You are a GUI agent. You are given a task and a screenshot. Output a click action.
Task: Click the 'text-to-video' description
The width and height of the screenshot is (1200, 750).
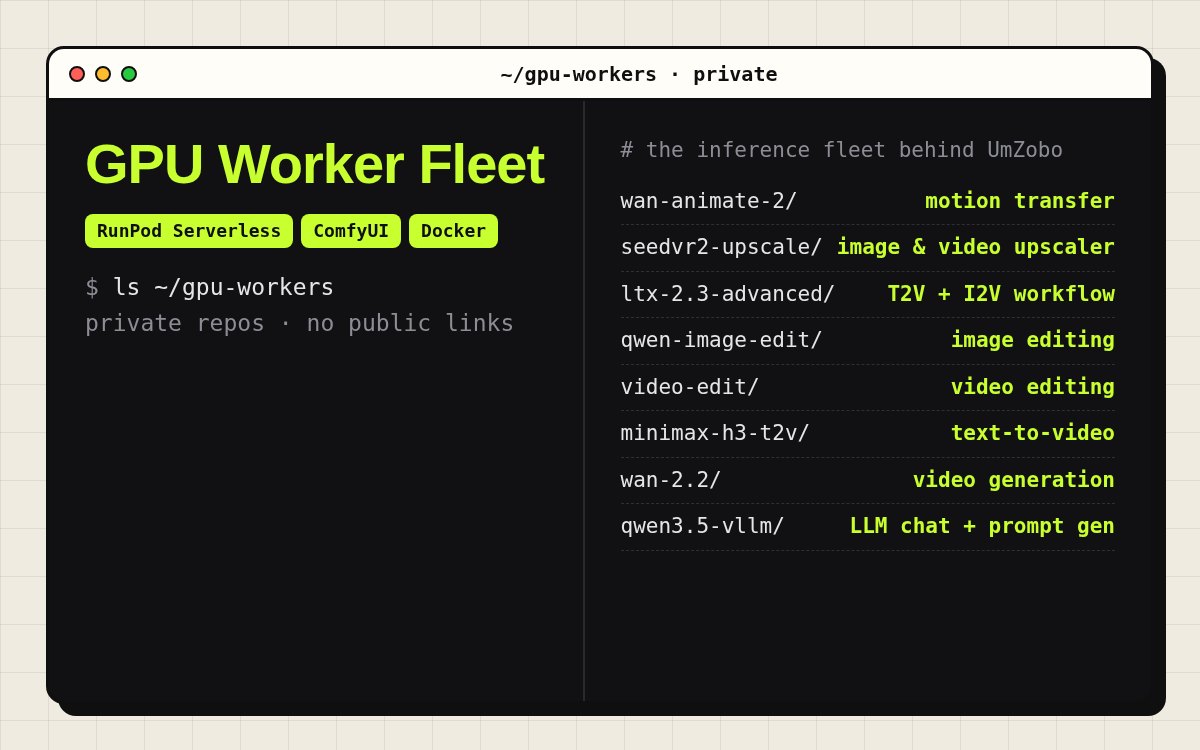click(1033, 433)
